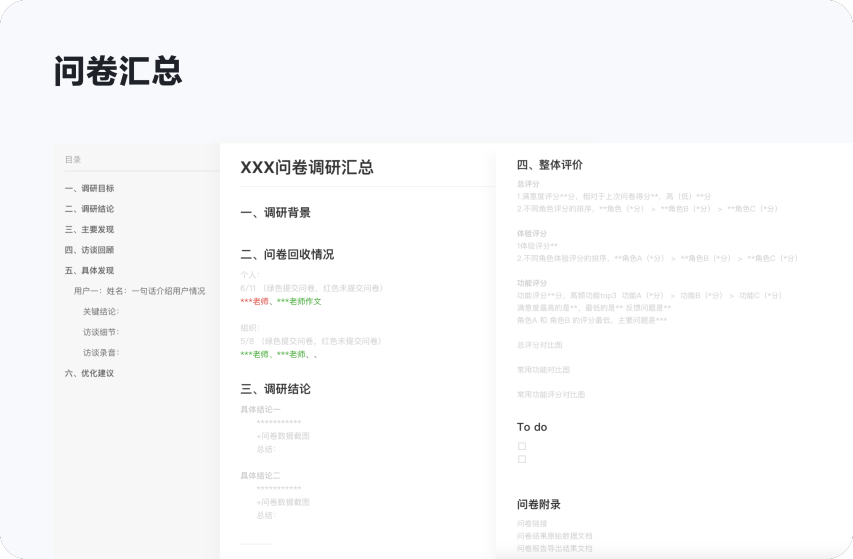Viewport: 853px width, 559px height.
Task: Click the To do heading
Action: (x=532, y=427)
